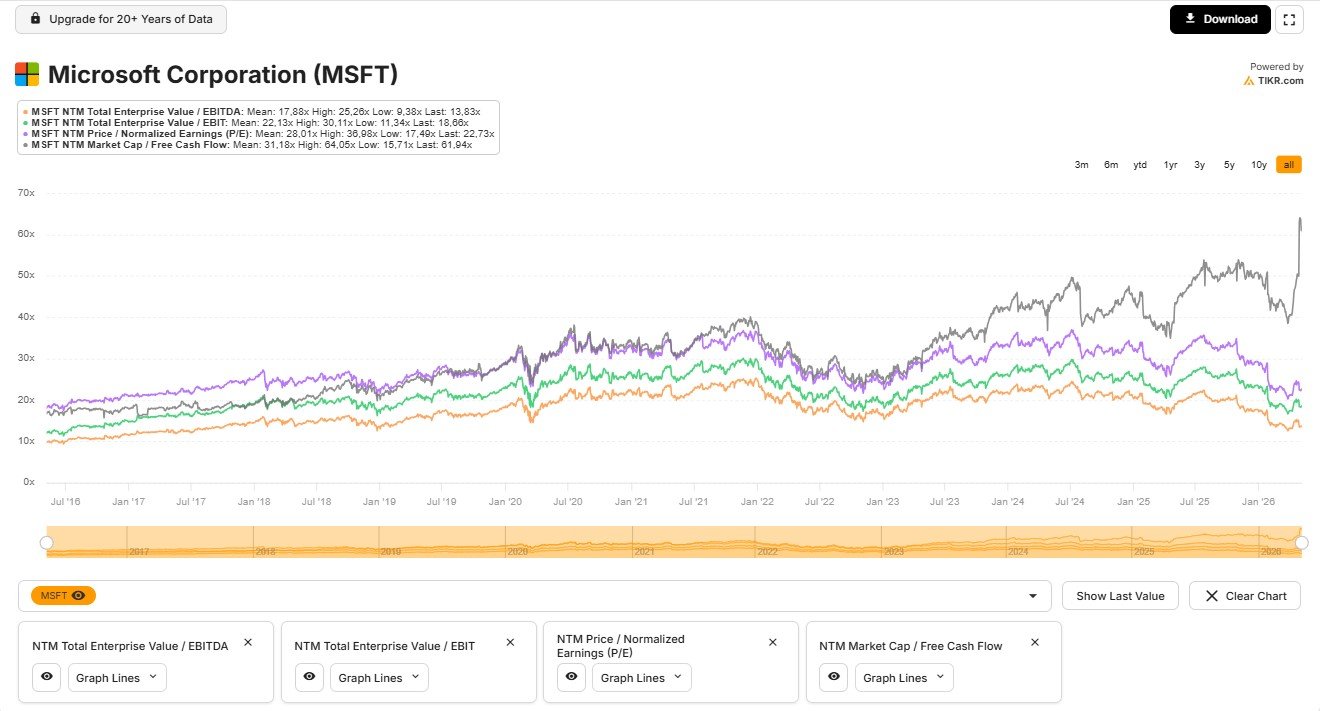Click the 0x y-axis label
Image resolution: width=1320 pixels, height=711 pixels.
[29, 482]
